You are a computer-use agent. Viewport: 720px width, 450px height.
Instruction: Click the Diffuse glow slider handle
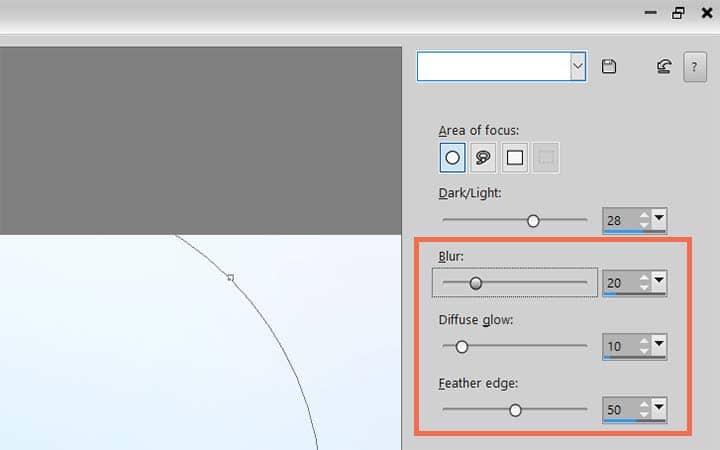click(x=462, y=347)
